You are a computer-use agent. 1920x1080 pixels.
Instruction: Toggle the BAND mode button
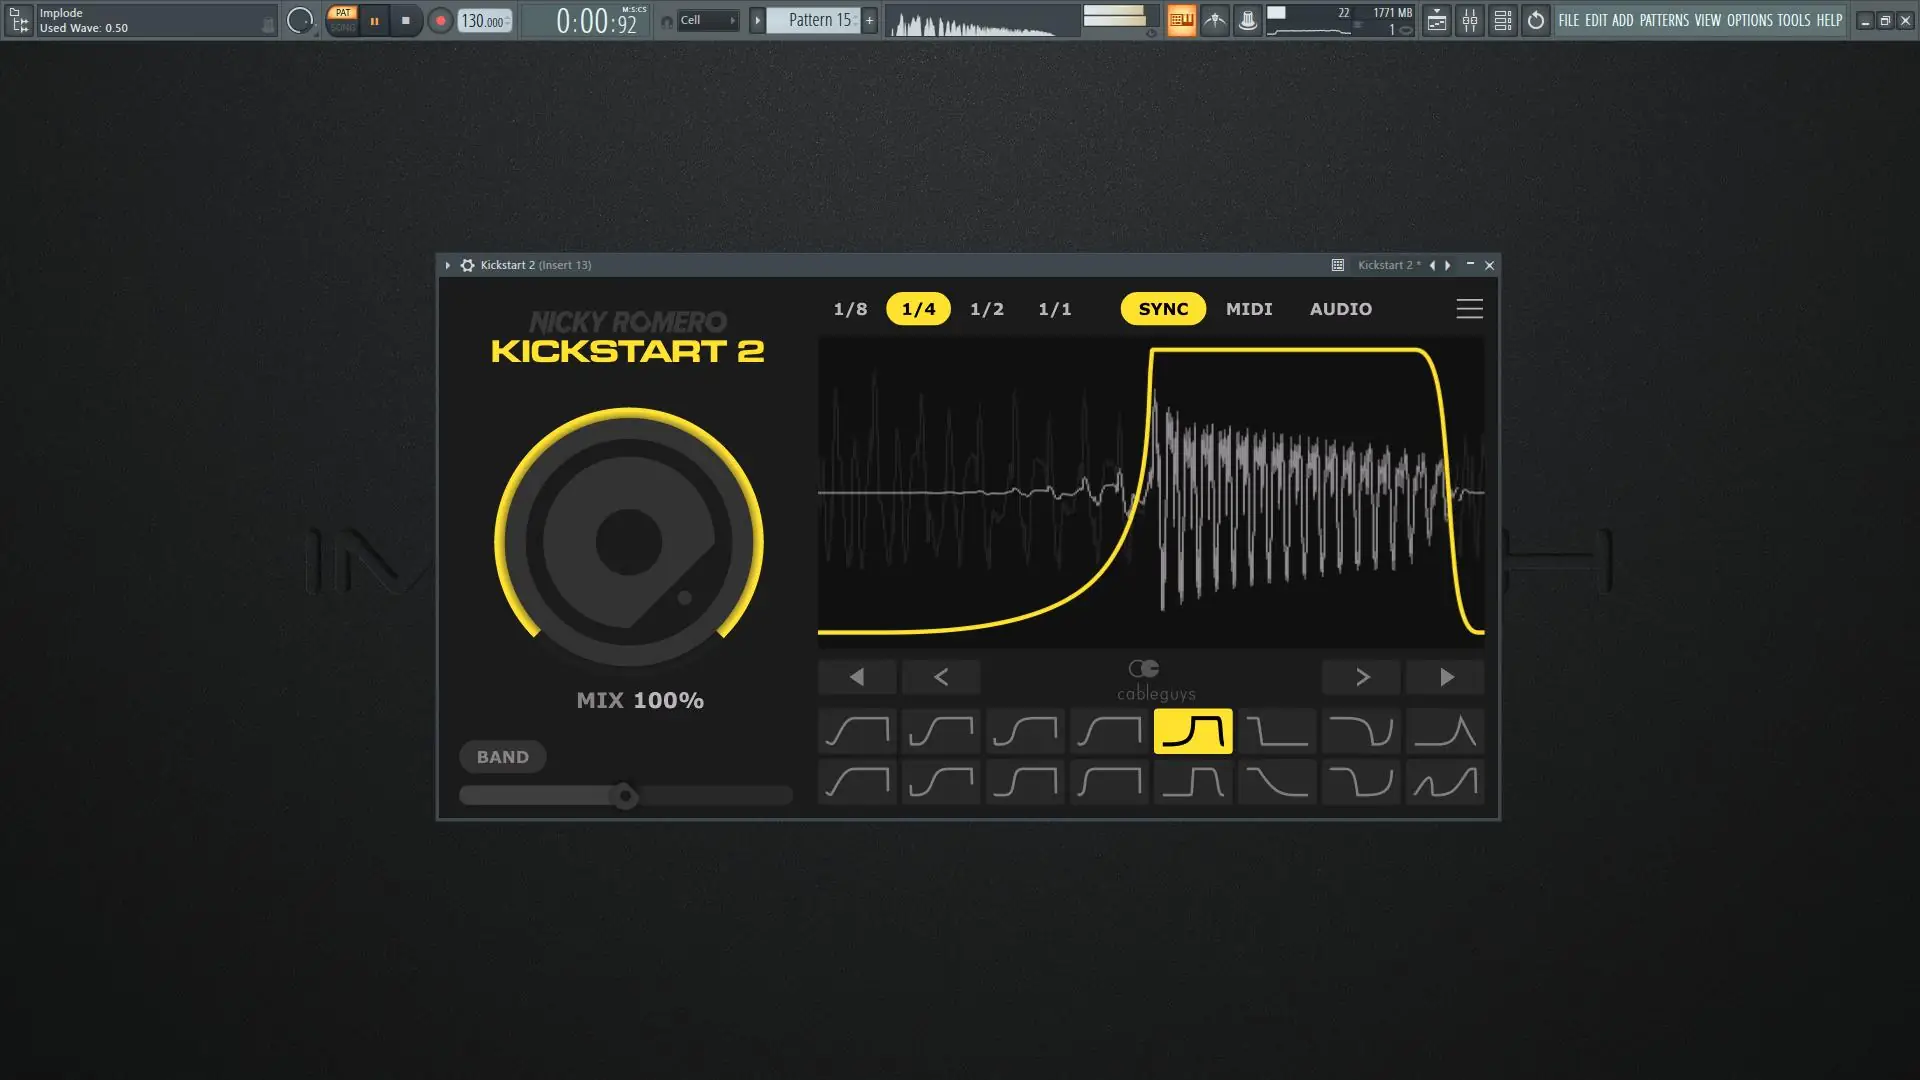(502, 757)
